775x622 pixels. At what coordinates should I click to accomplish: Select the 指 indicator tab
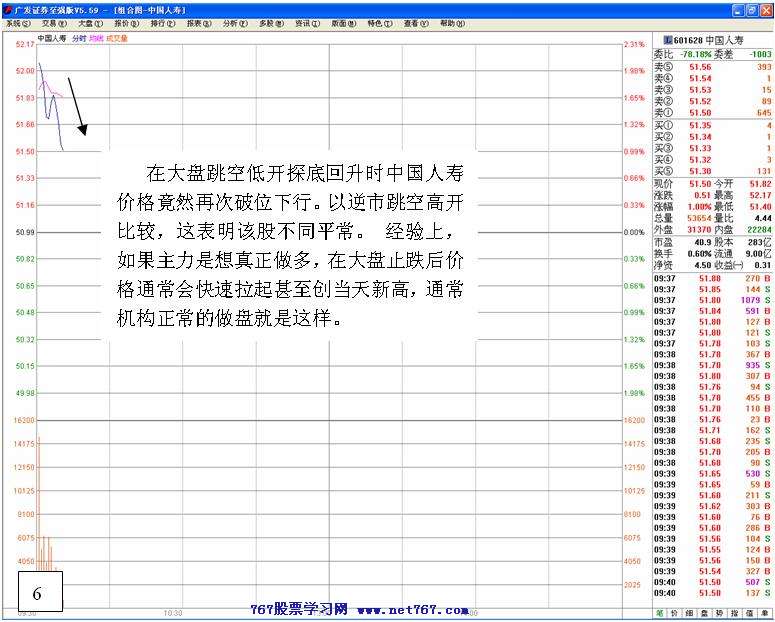pos(734,612)
